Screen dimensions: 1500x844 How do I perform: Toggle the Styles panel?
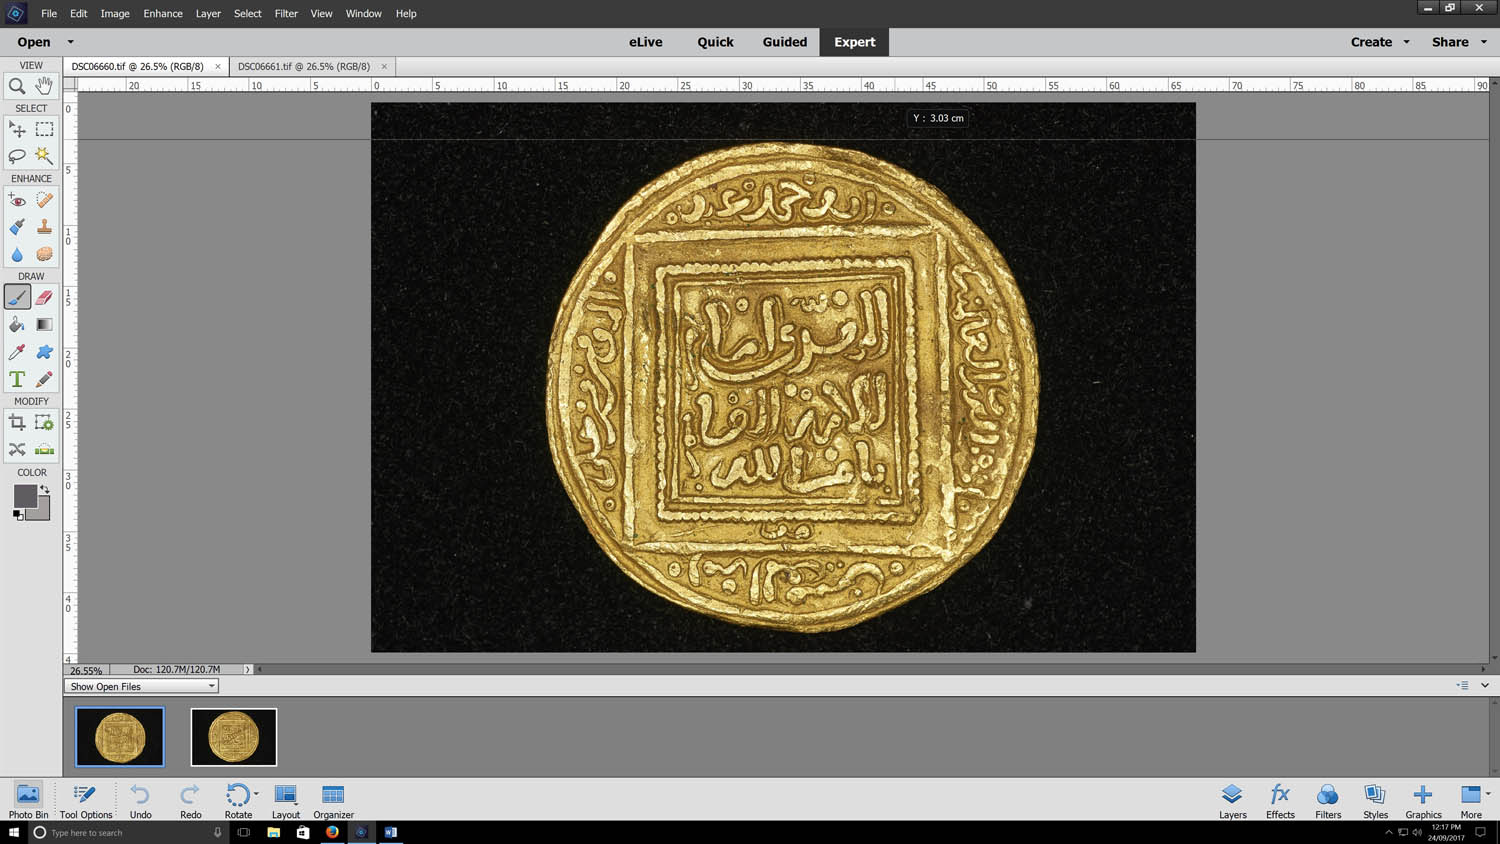1375,801
